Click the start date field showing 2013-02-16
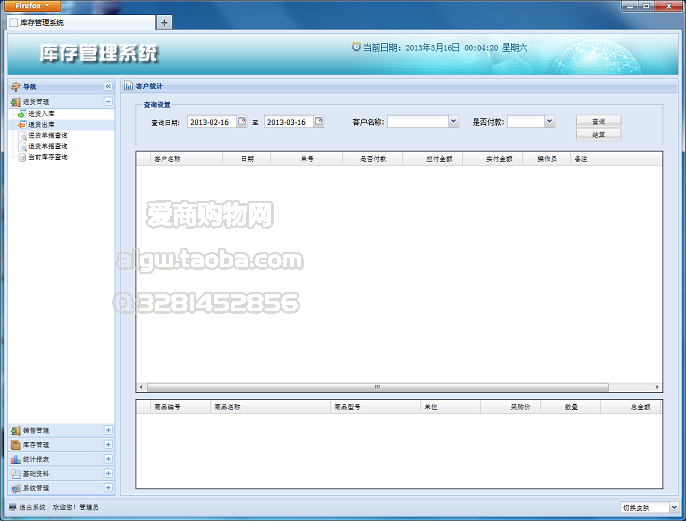 click(x=212, y=122)
